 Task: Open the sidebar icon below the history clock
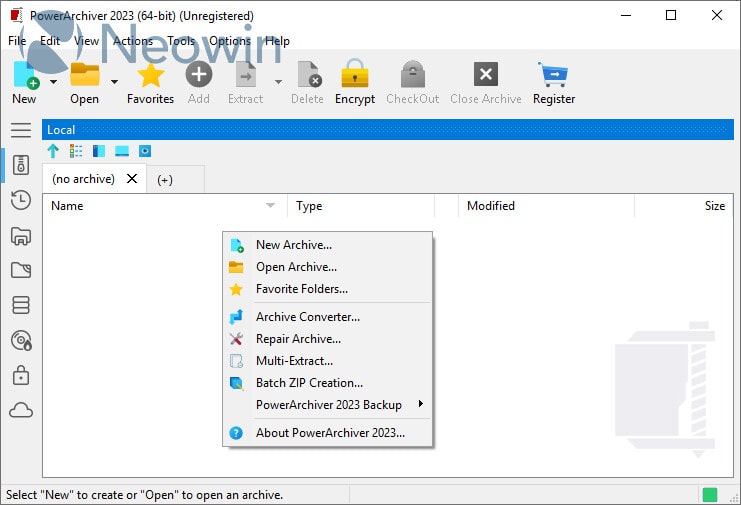(x=21, y=236)
